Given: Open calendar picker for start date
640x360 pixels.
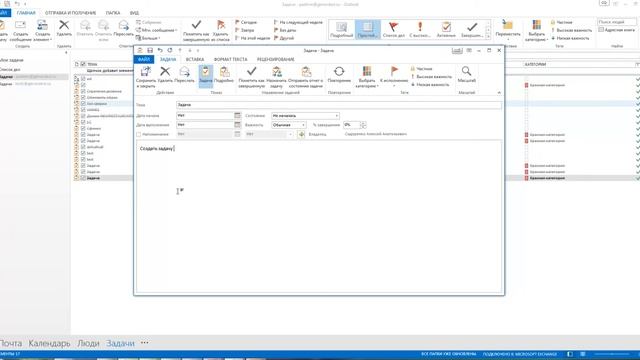Looking at the screenshot, I should (x=238, y=116).
